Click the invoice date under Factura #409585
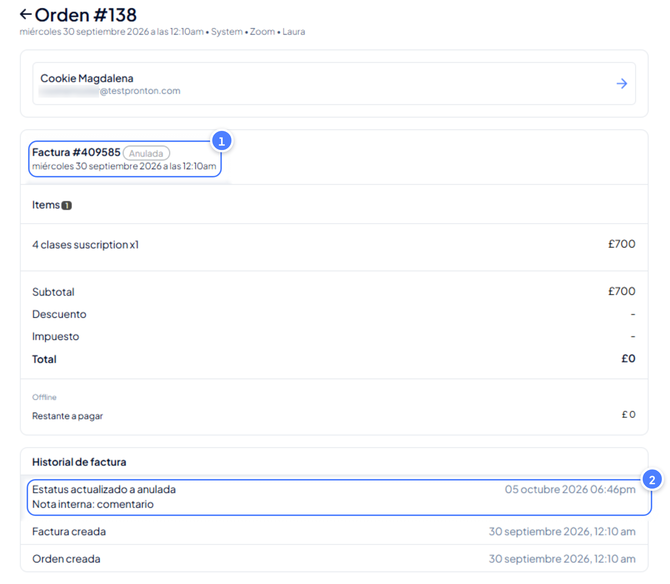 coord(124,166)
